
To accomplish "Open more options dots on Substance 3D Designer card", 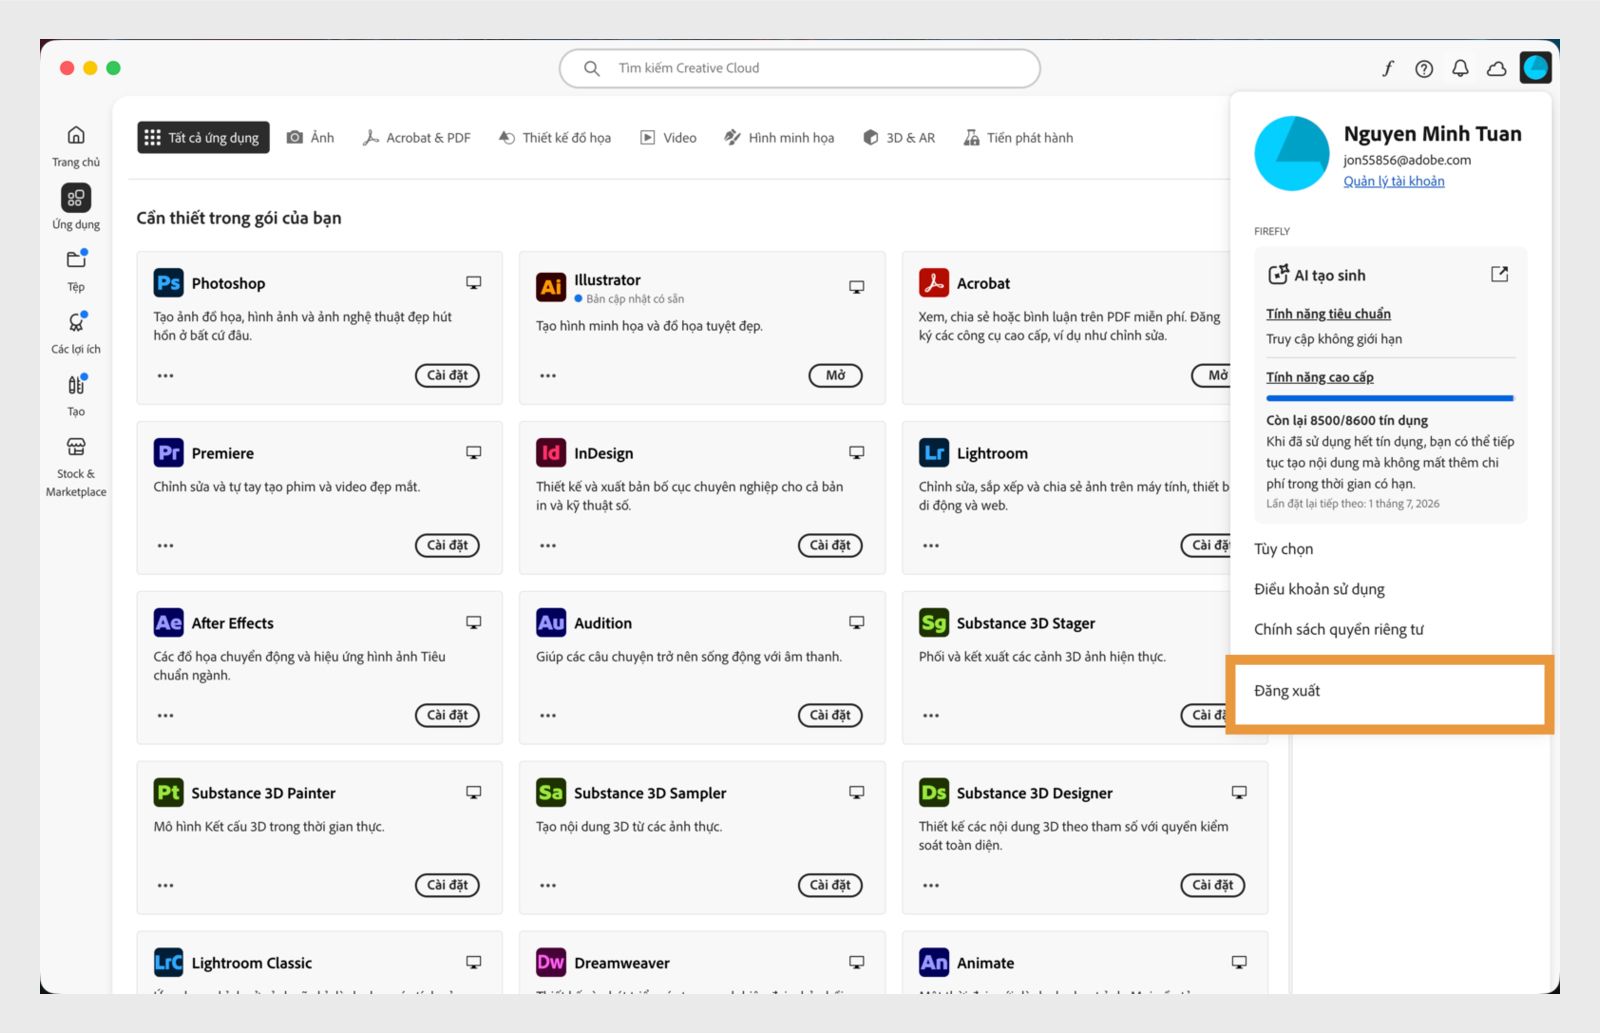I will pyautogui.click(x=931, y=886).
